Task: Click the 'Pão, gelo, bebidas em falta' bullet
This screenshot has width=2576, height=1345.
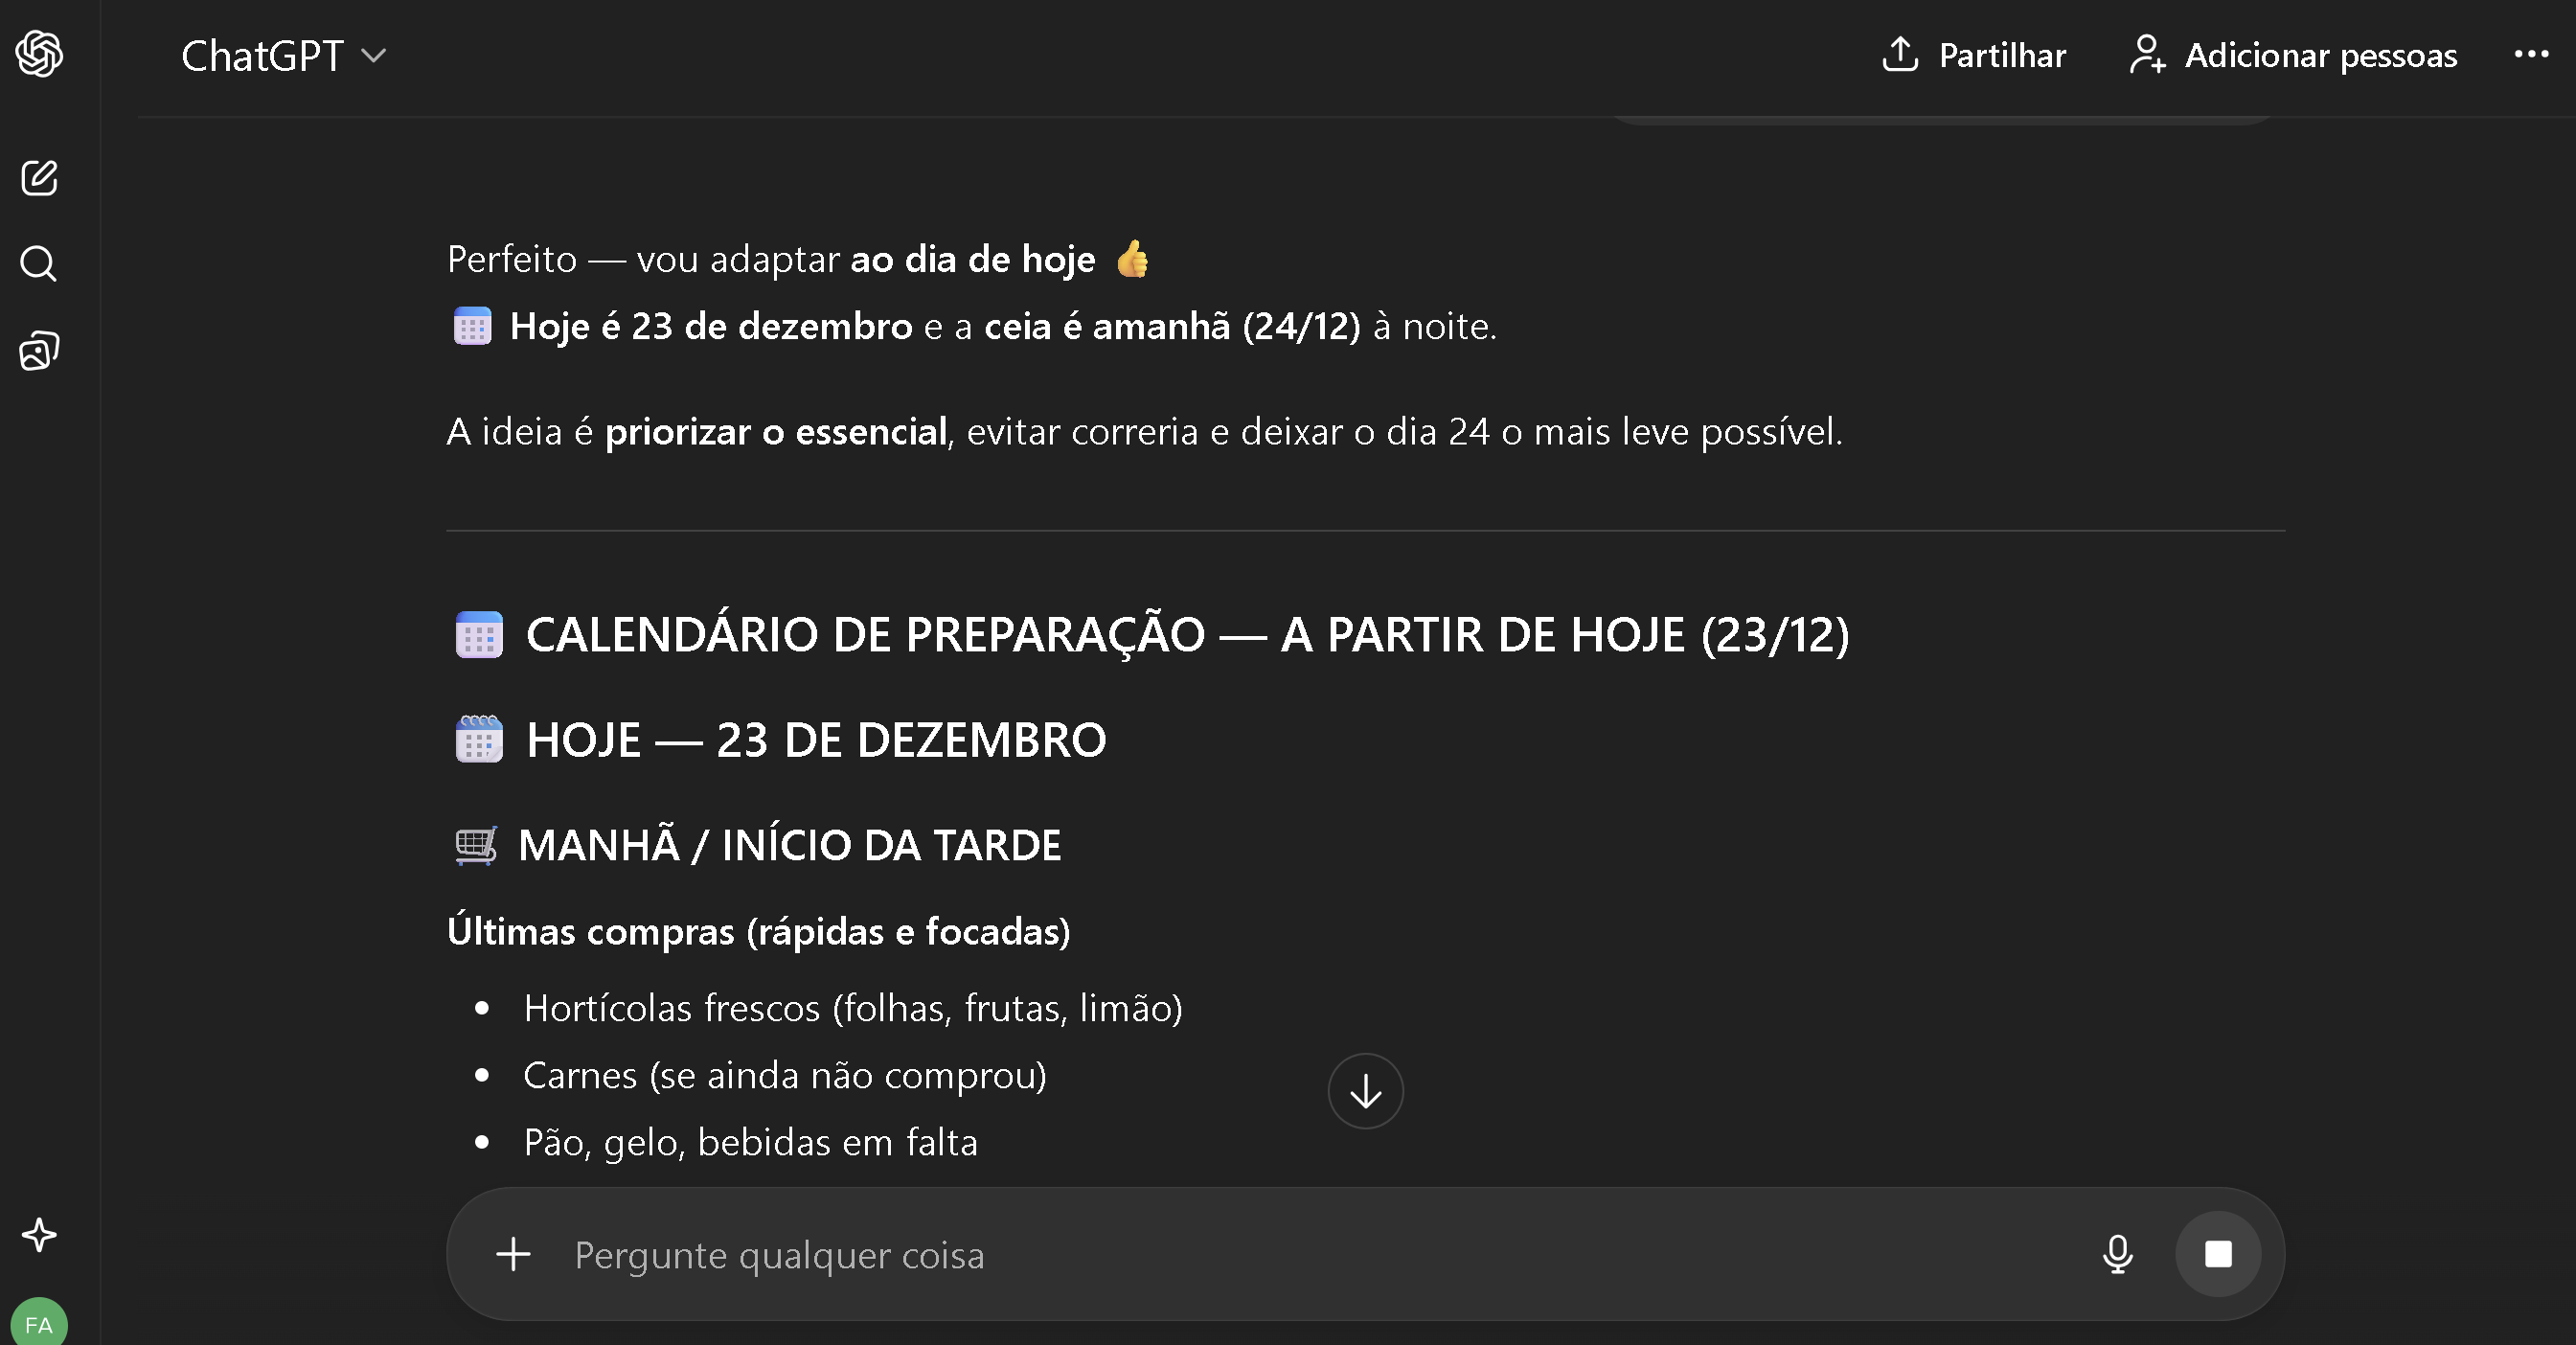Action: 750,1142
